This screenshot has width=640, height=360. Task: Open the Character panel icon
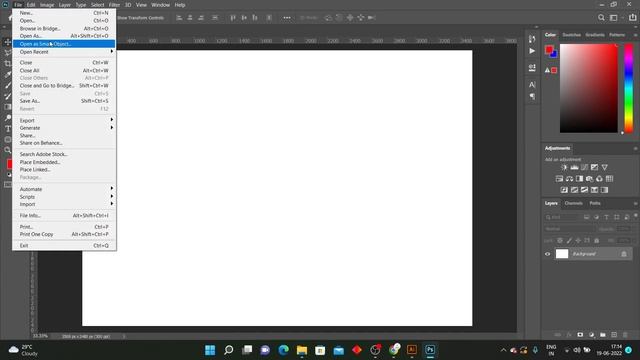pyautogui.click(x=532, y=85)
